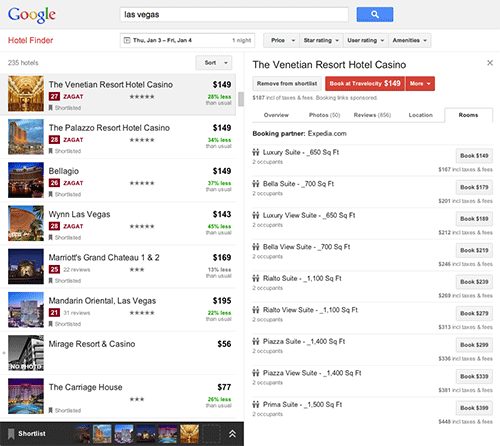Click the Shortlist bookmark icon in bottom bar
The image size is (500, 446).
point(11,434)
